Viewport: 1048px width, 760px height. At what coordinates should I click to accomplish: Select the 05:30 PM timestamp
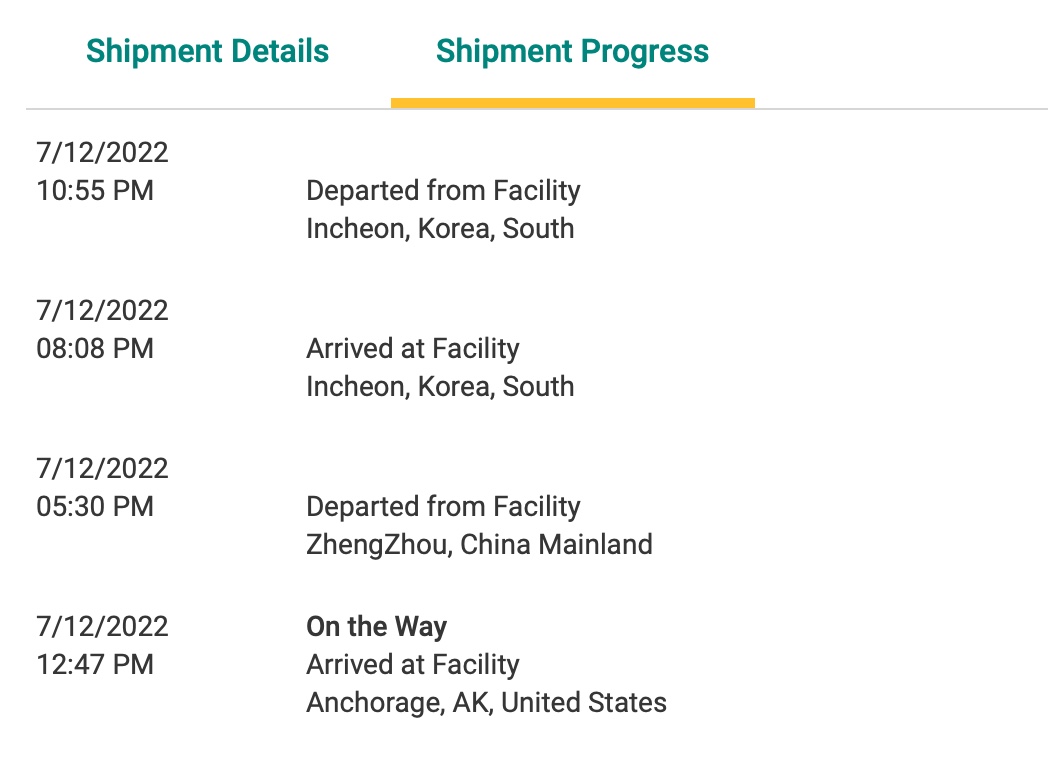95,506
